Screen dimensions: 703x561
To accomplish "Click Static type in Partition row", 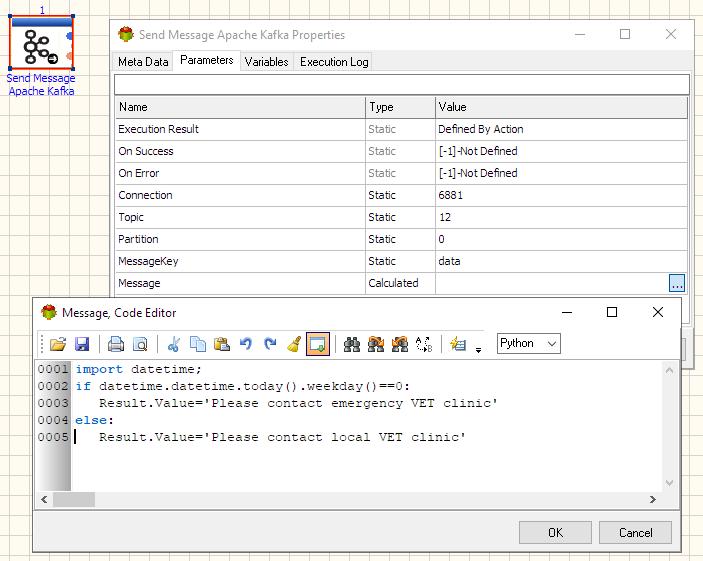I will tap(382, 239).
